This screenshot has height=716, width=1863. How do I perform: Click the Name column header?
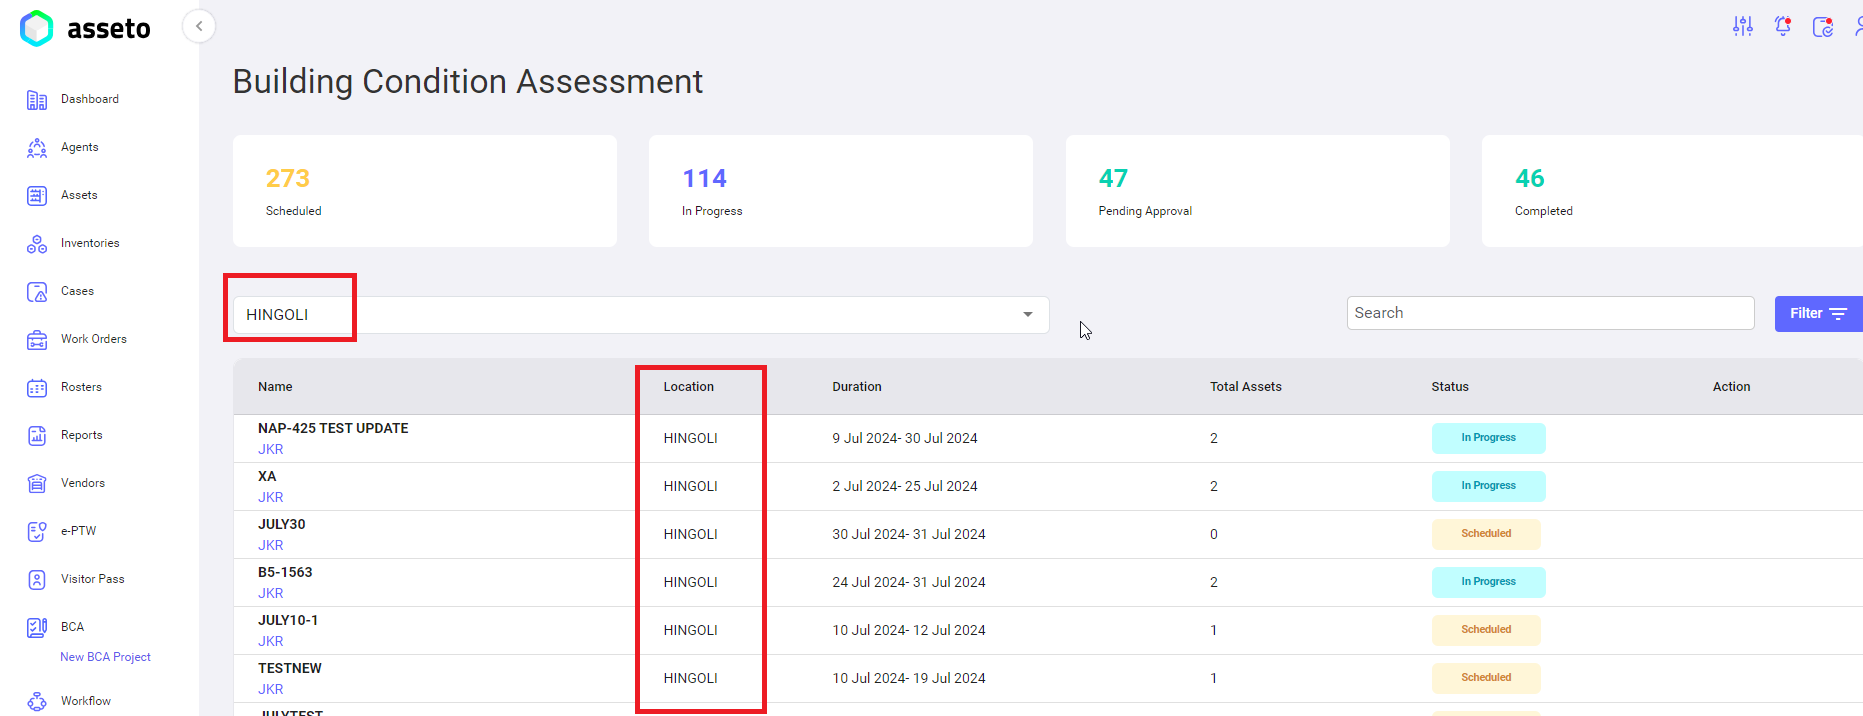[x=275, y=387]
